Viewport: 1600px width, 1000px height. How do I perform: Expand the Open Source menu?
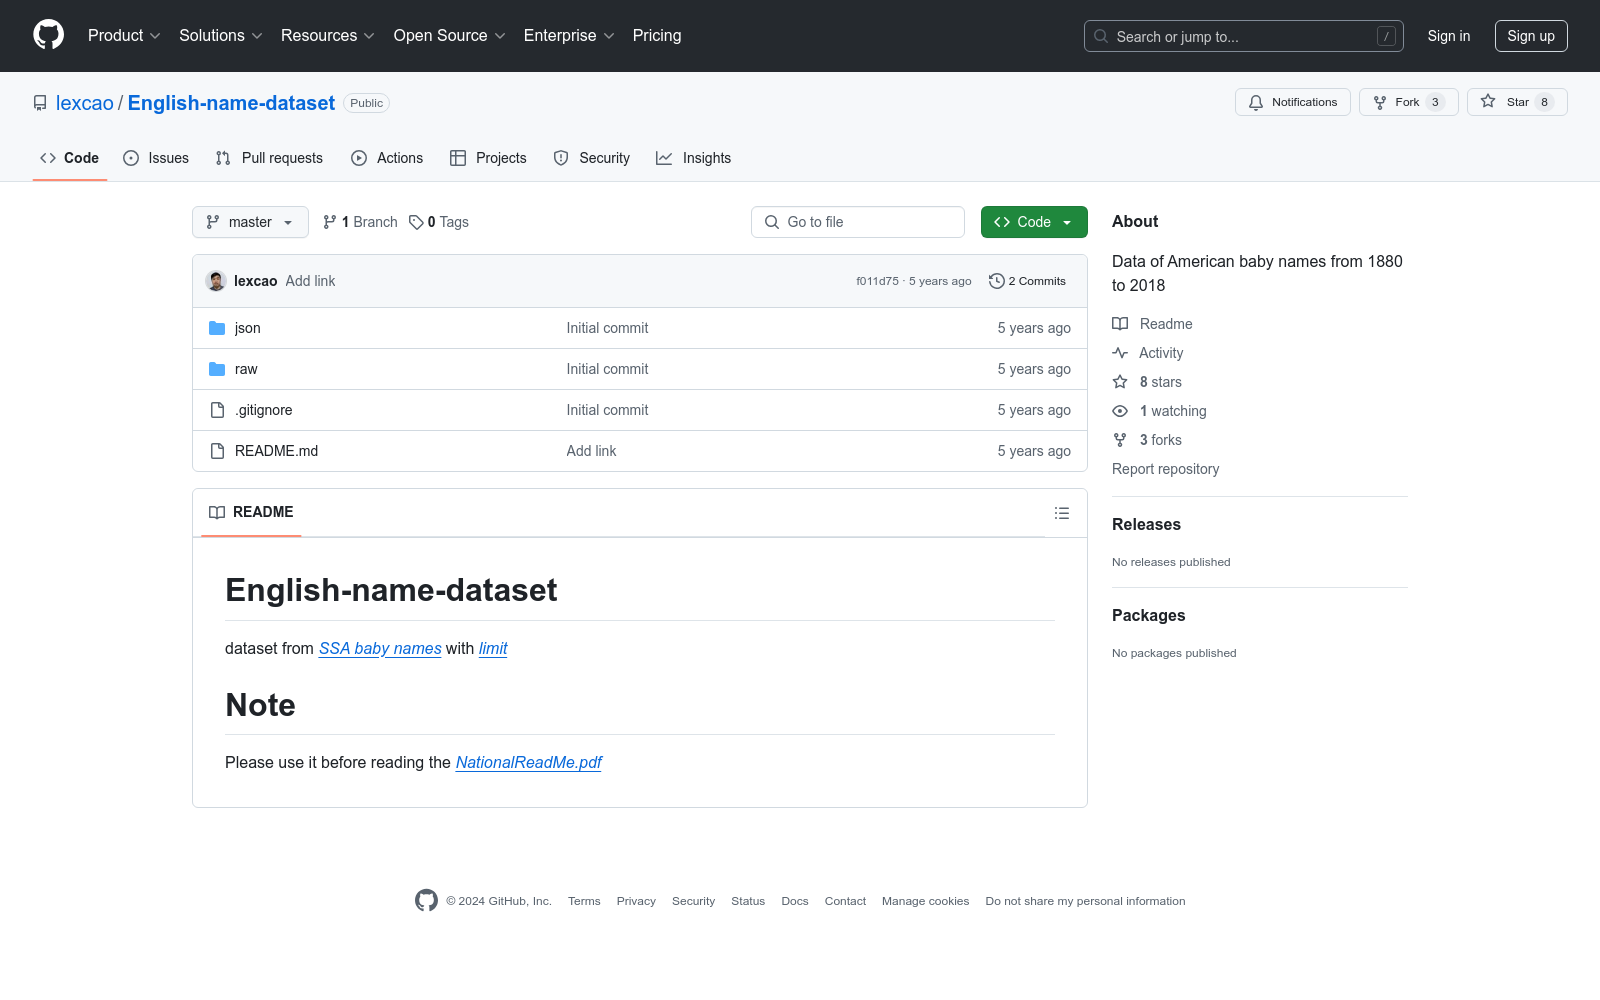pyautogui.click(x=450, y=35)
